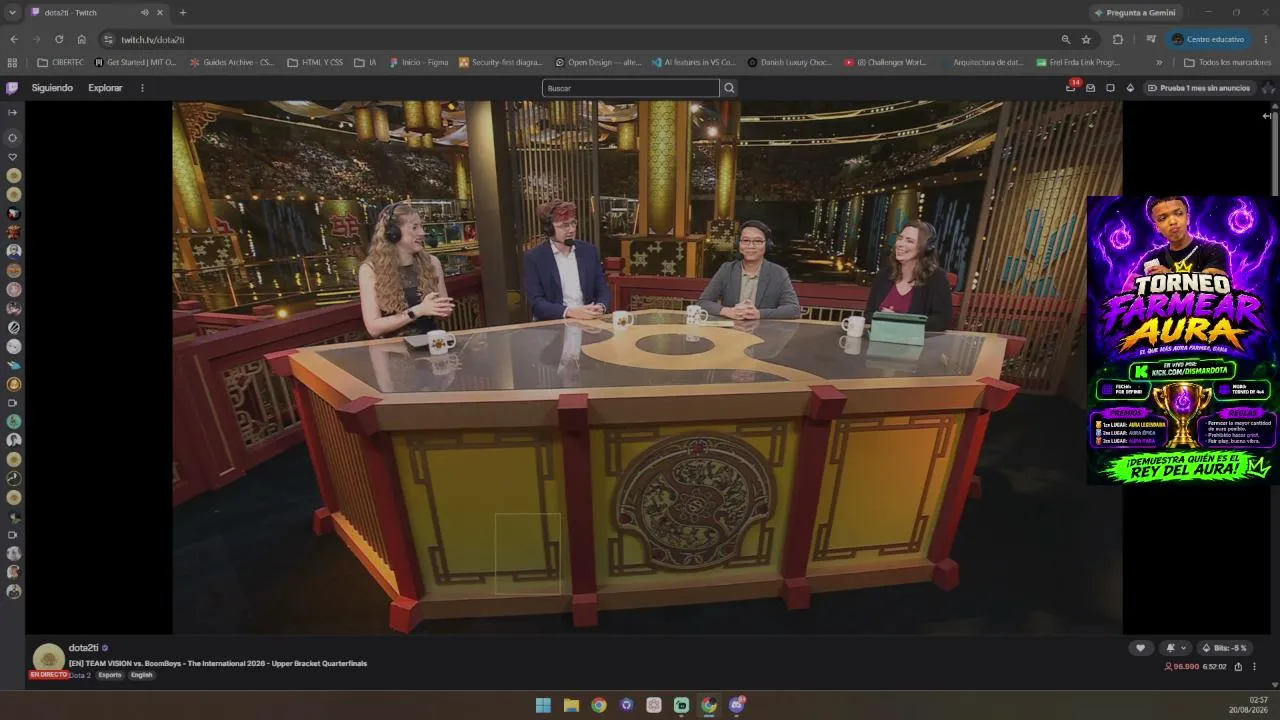Focus the Buscar search field
This screenshot has width=1280, height=720.
(x=630, y=88)
